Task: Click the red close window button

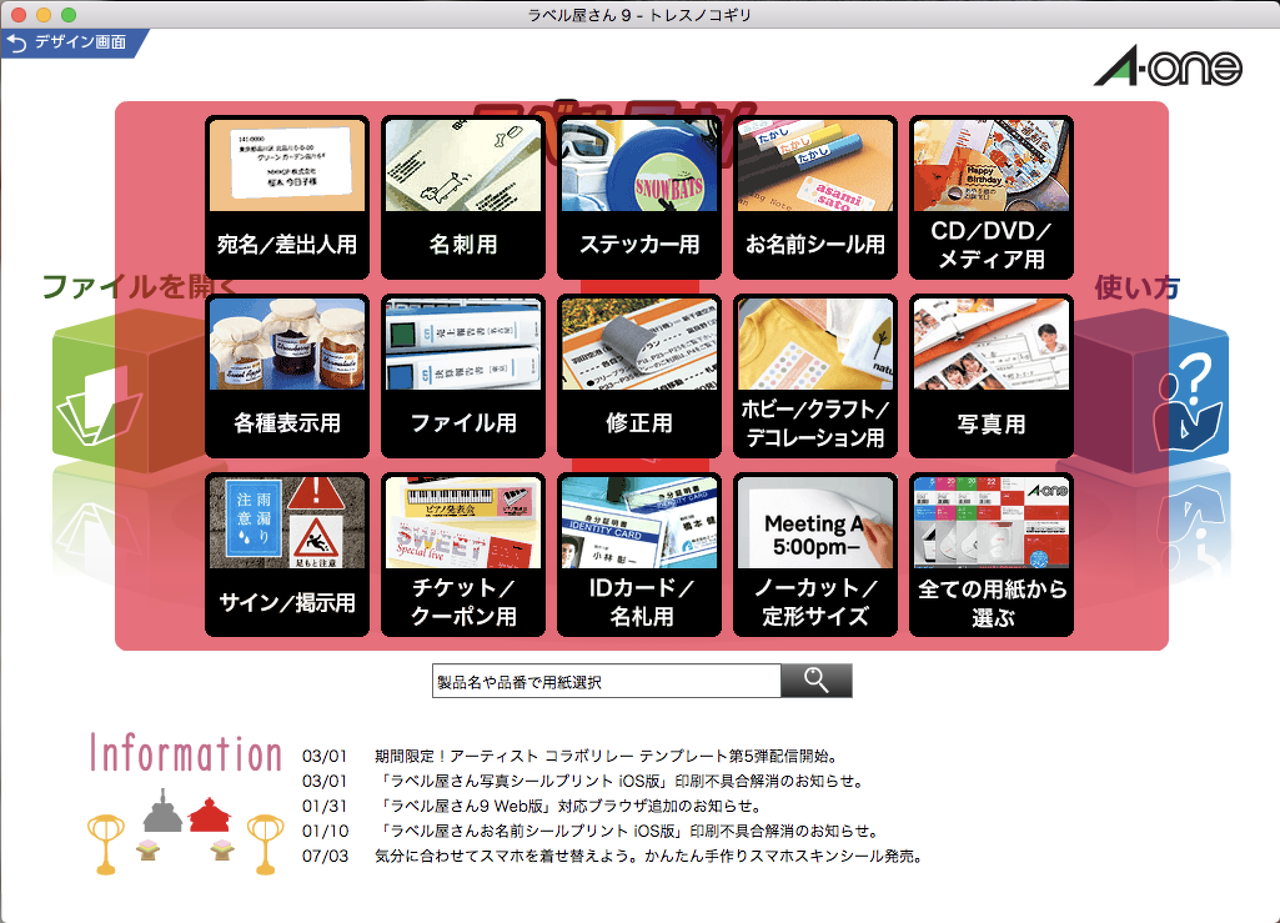Action: click(18, 15)
